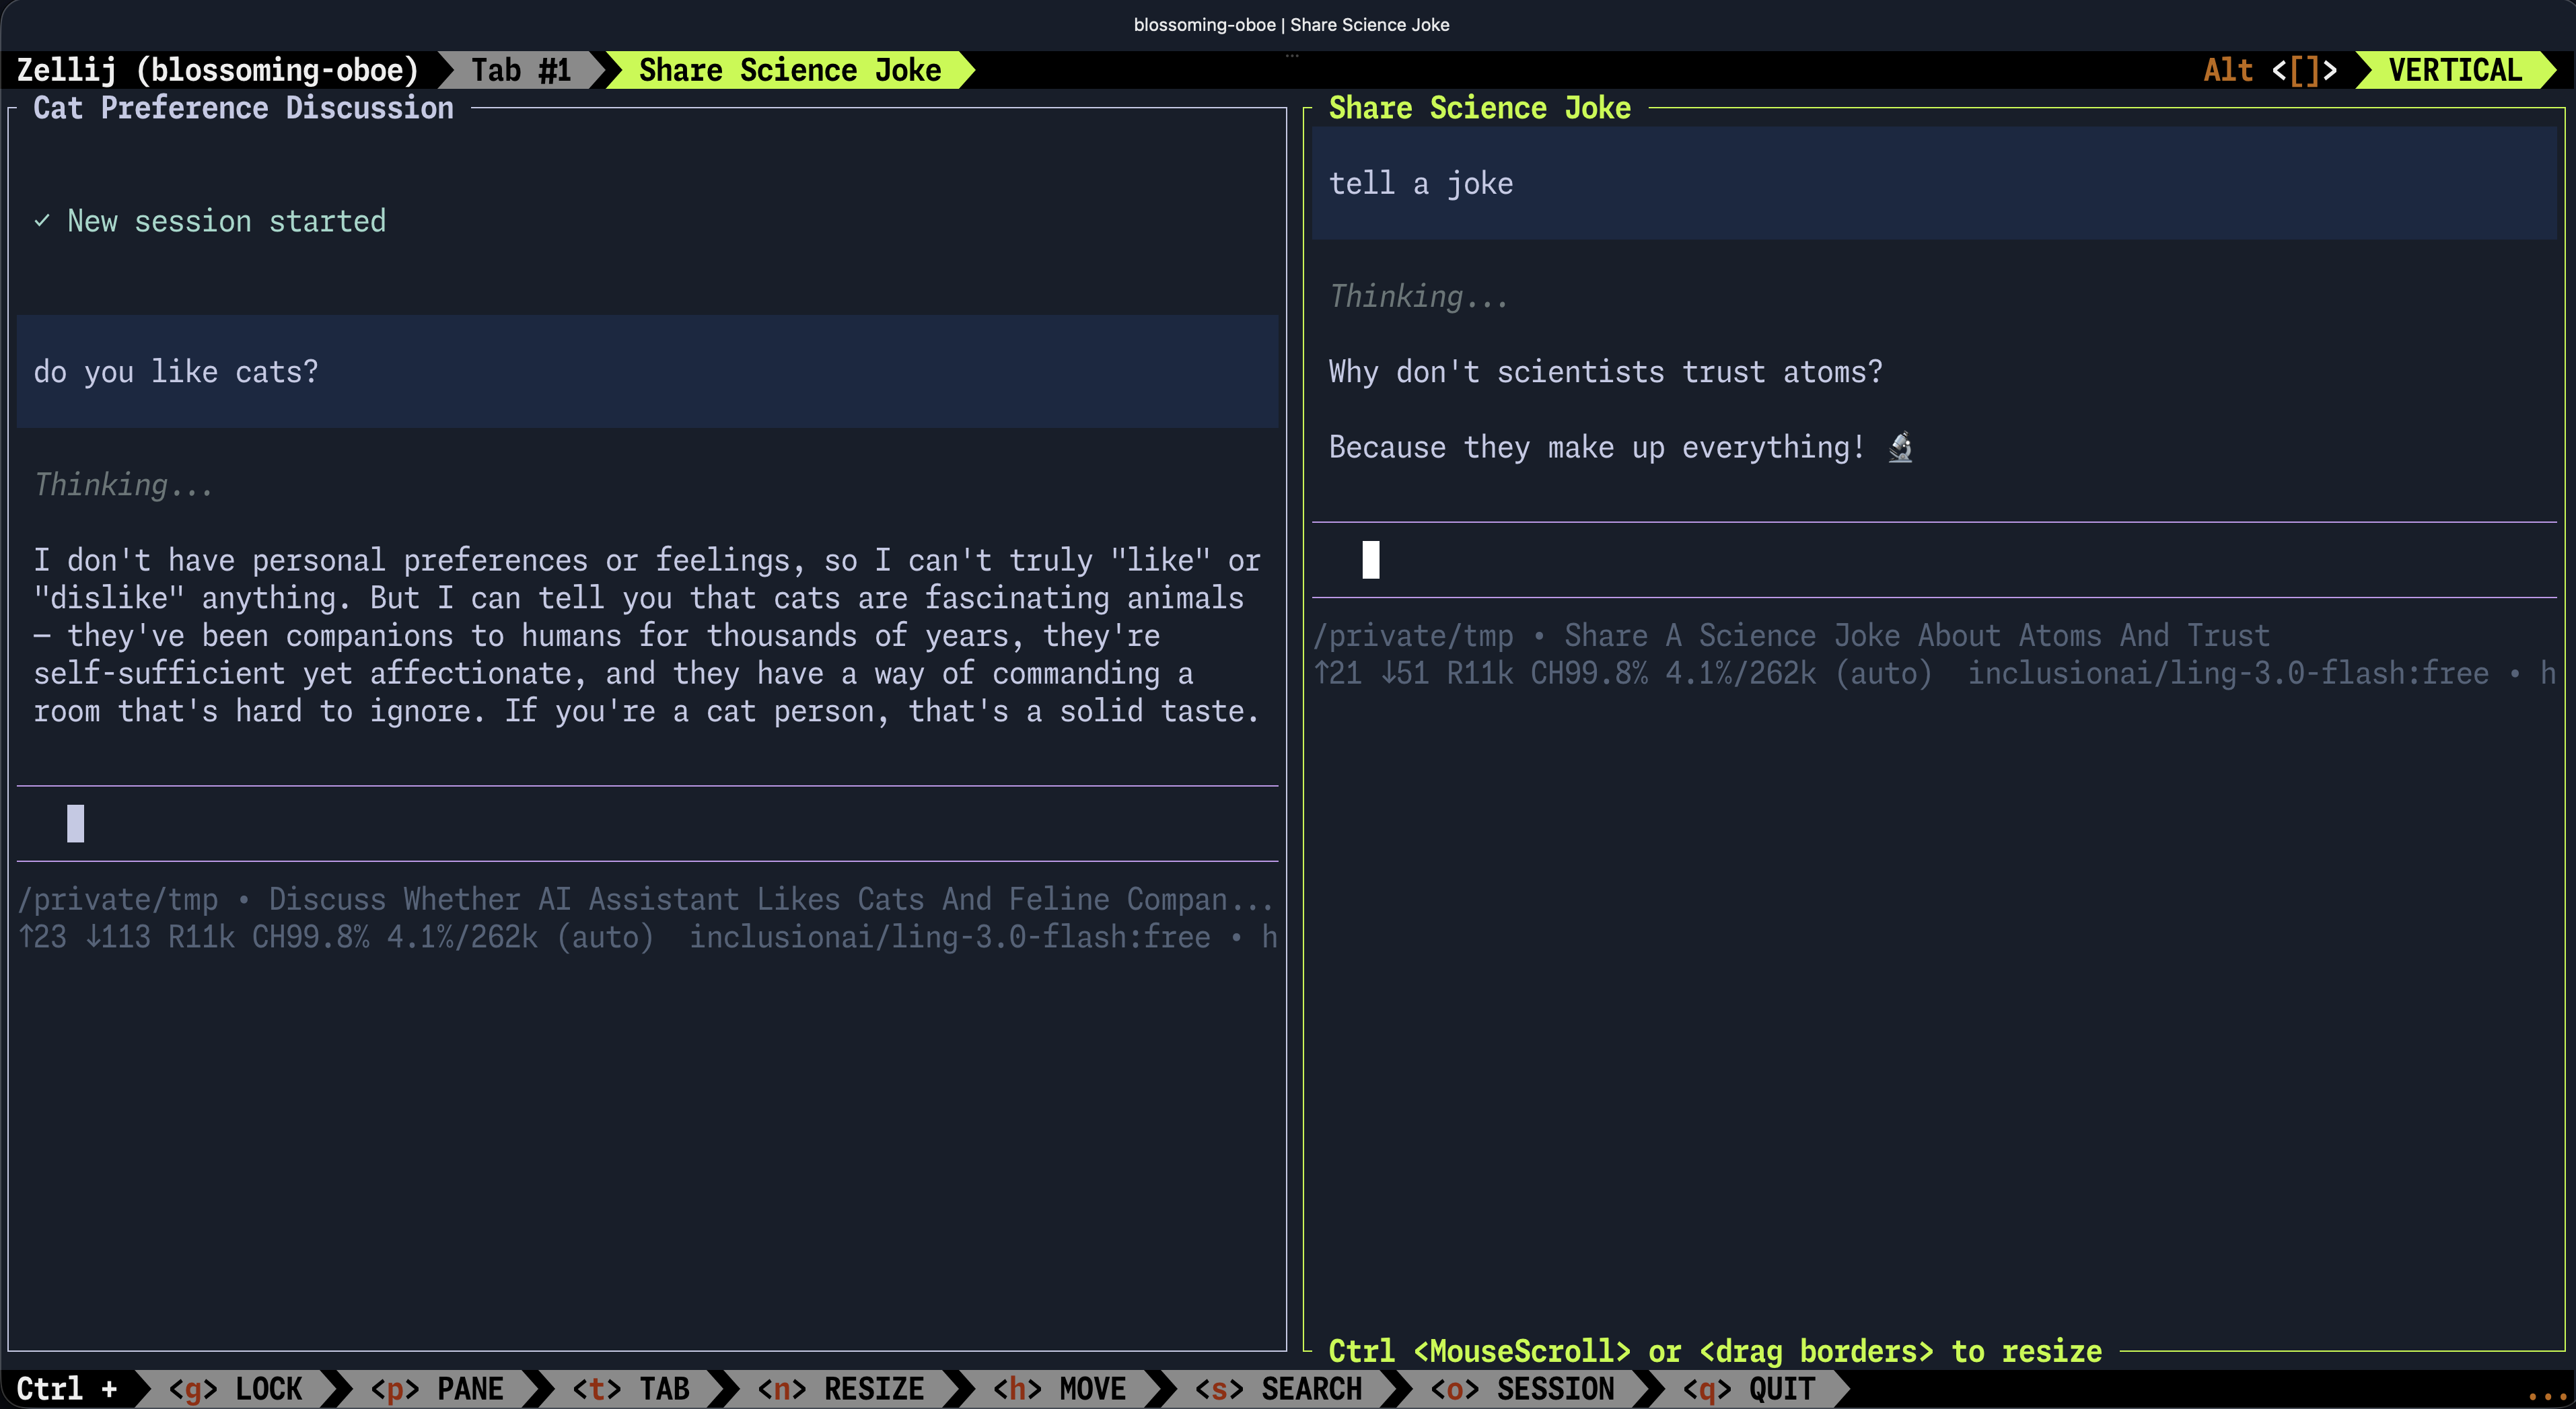Click the window title 'blossoming-oboe | Share Science Joke'

coord(1291,25)
